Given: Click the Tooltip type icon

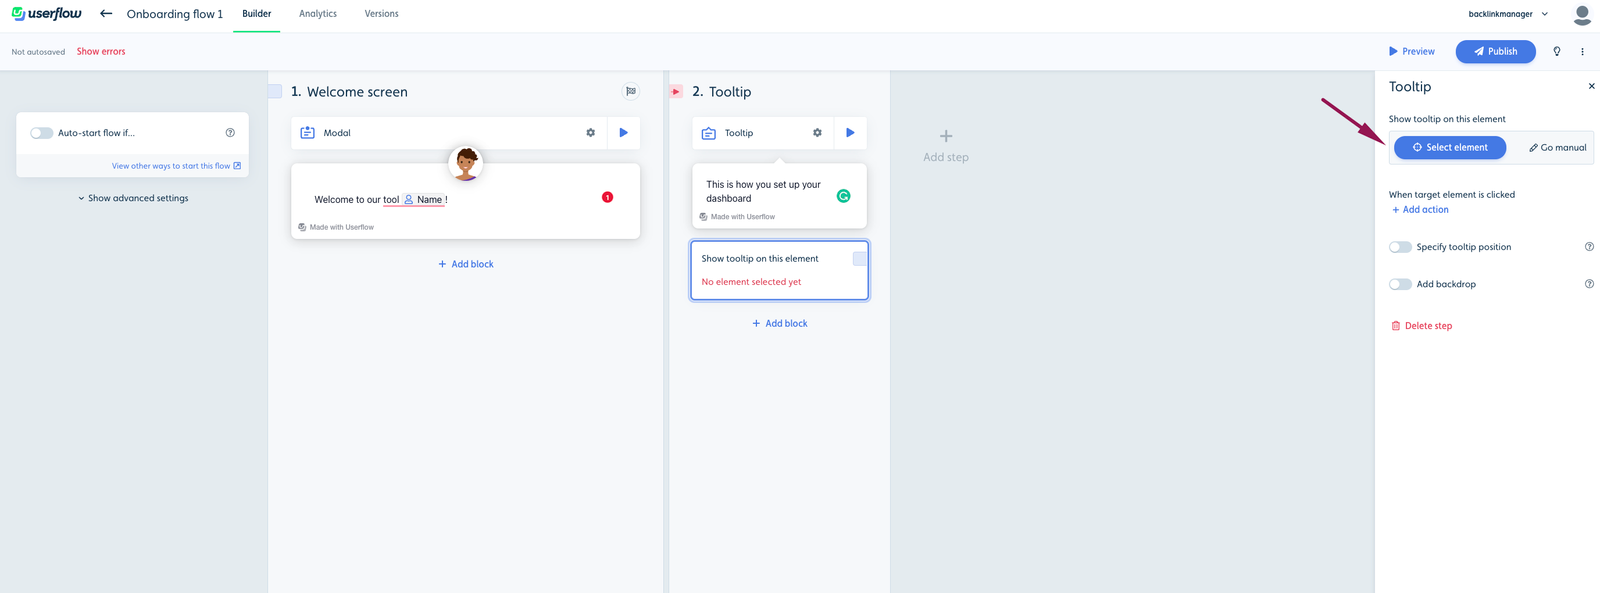Looking at the screenshot, I should coord(709,133).
